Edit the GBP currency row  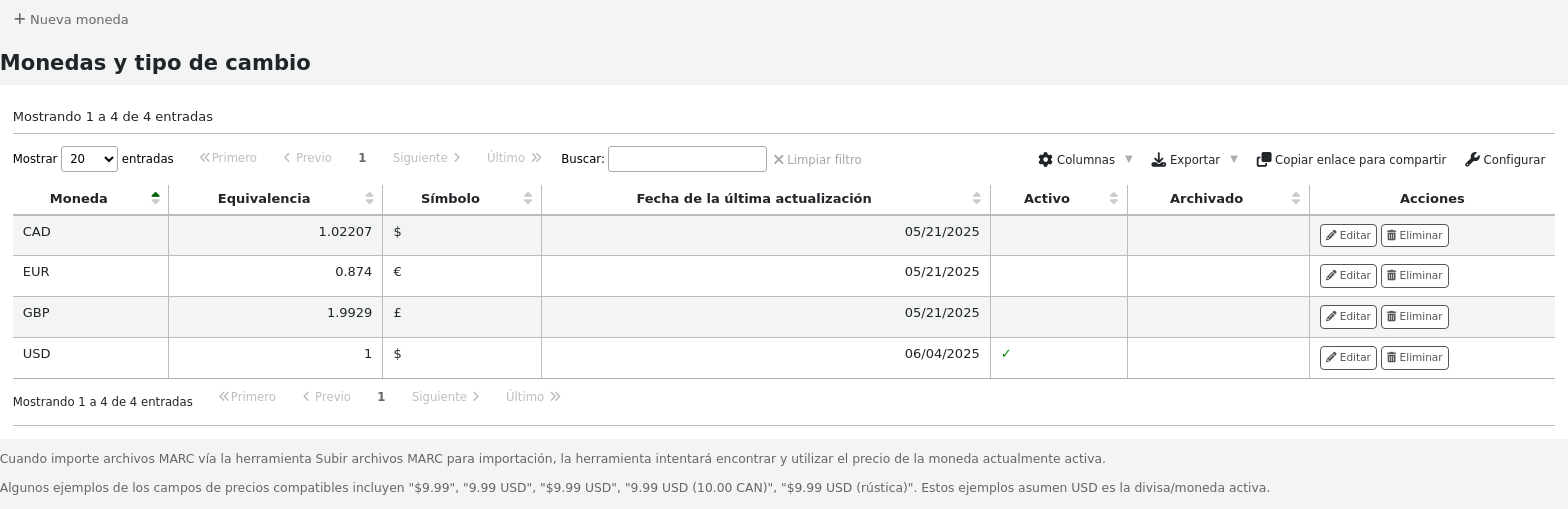point(1347,317)
